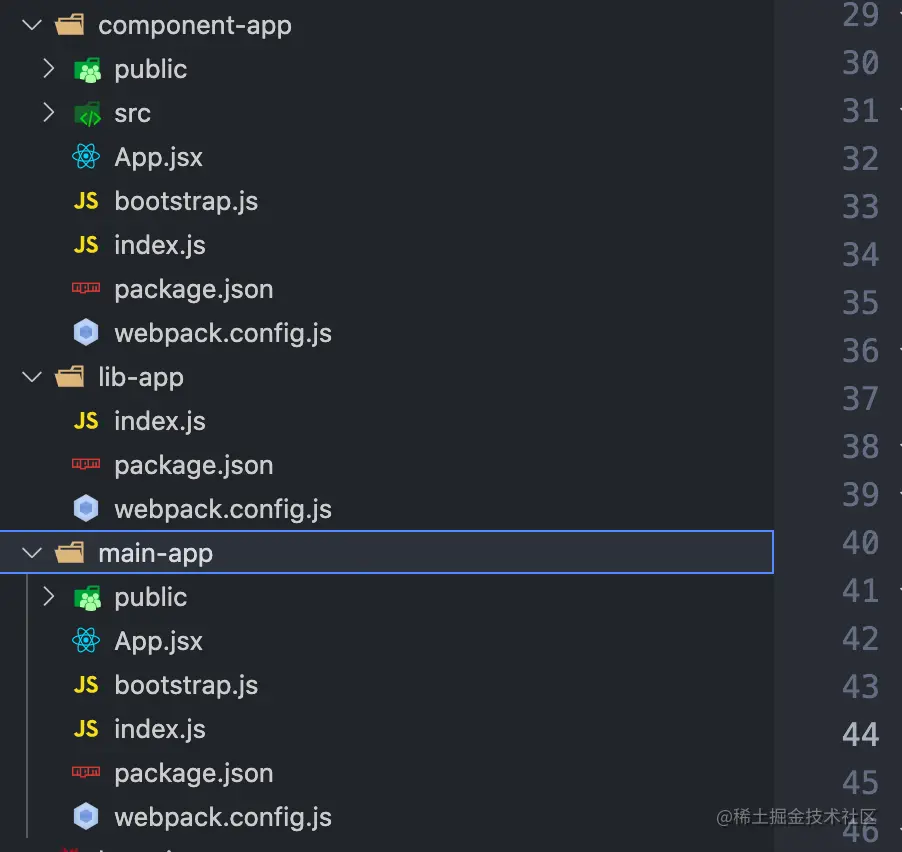Select the component-app folder name
Screen dimensions: 902x852
point(195,26)
